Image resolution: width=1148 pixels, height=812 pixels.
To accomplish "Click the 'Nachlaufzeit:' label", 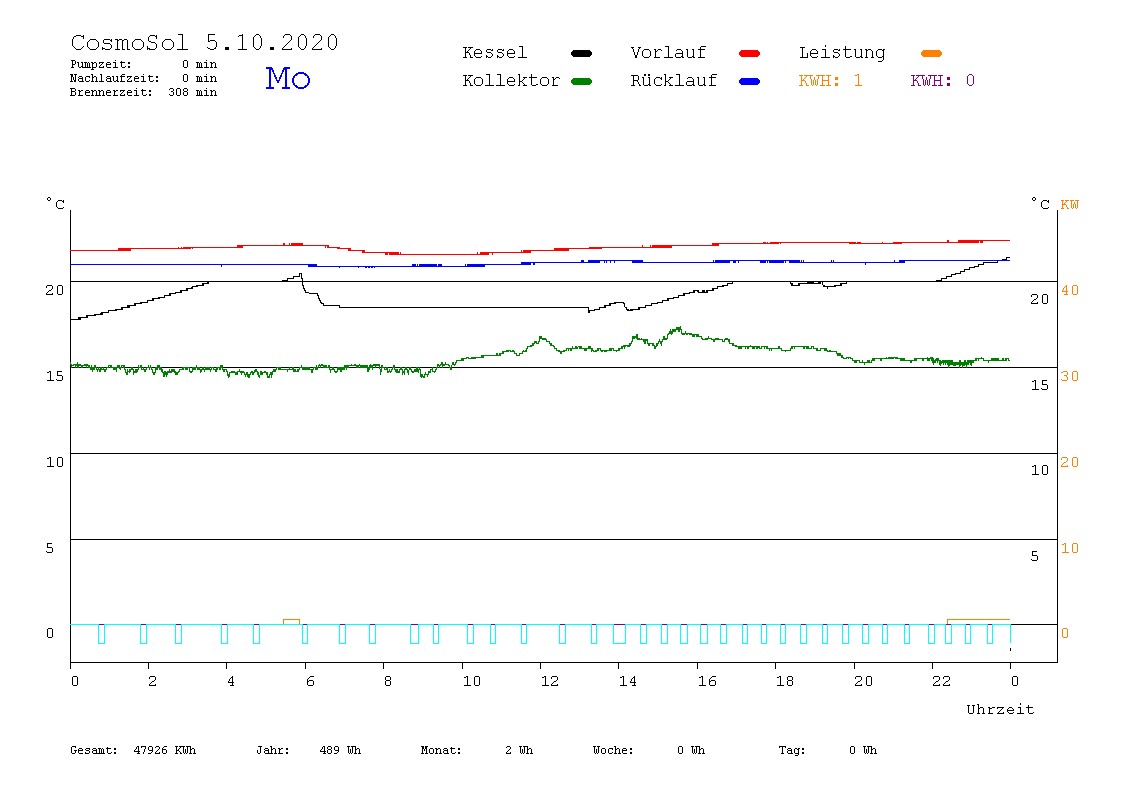I will click(x=115, y=78).
